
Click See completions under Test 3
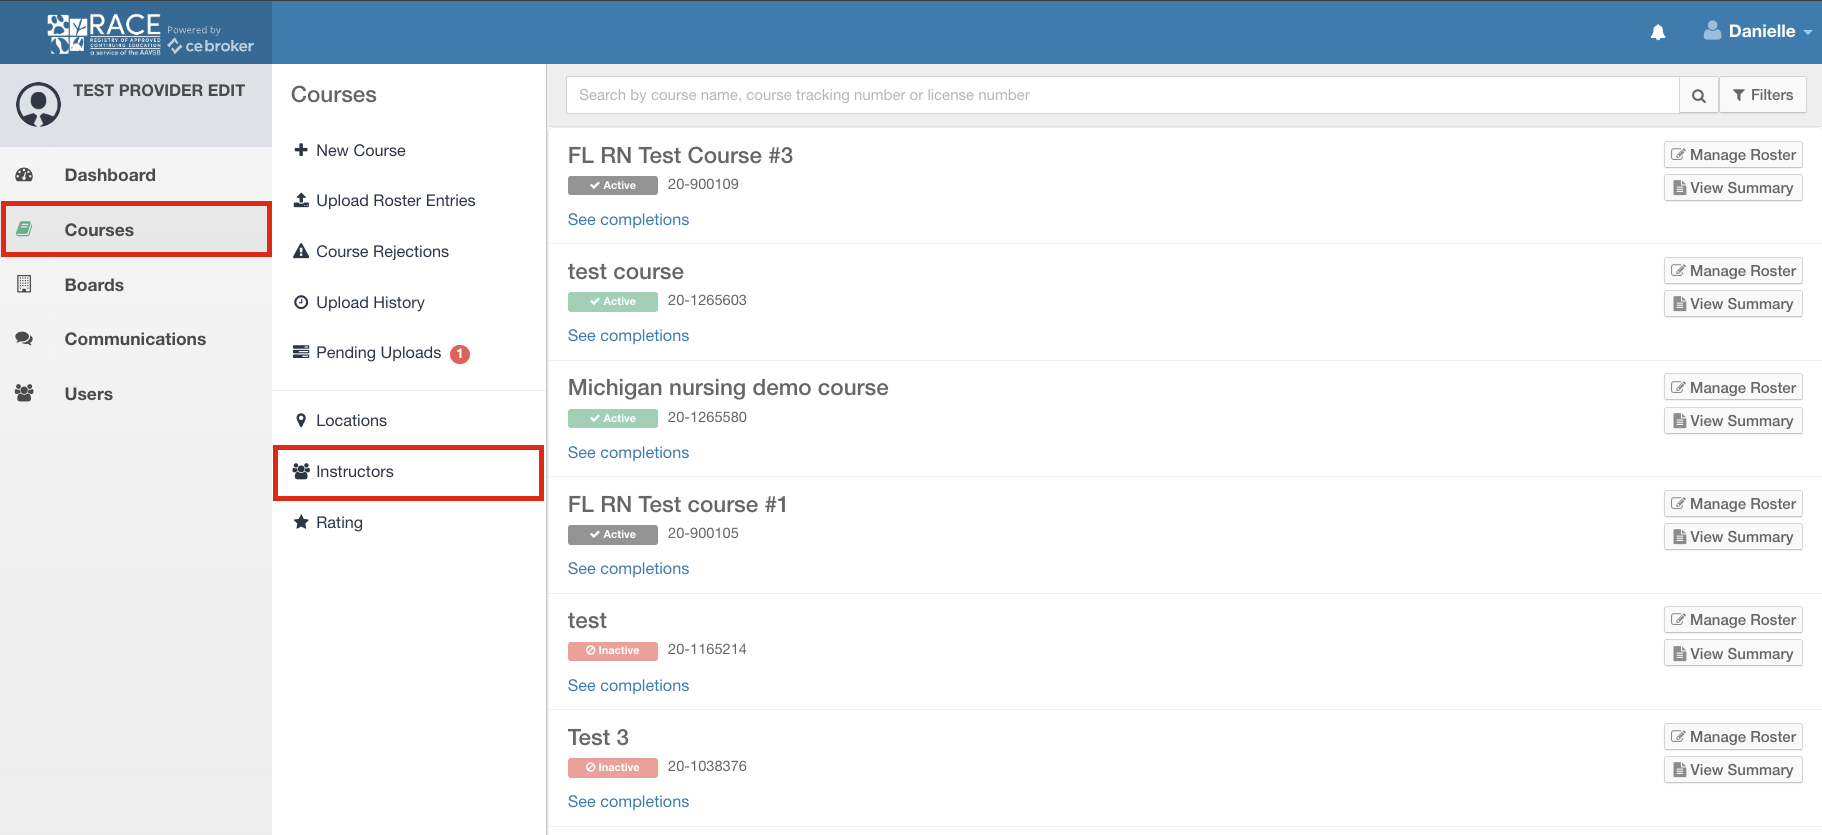pos(628,802)
